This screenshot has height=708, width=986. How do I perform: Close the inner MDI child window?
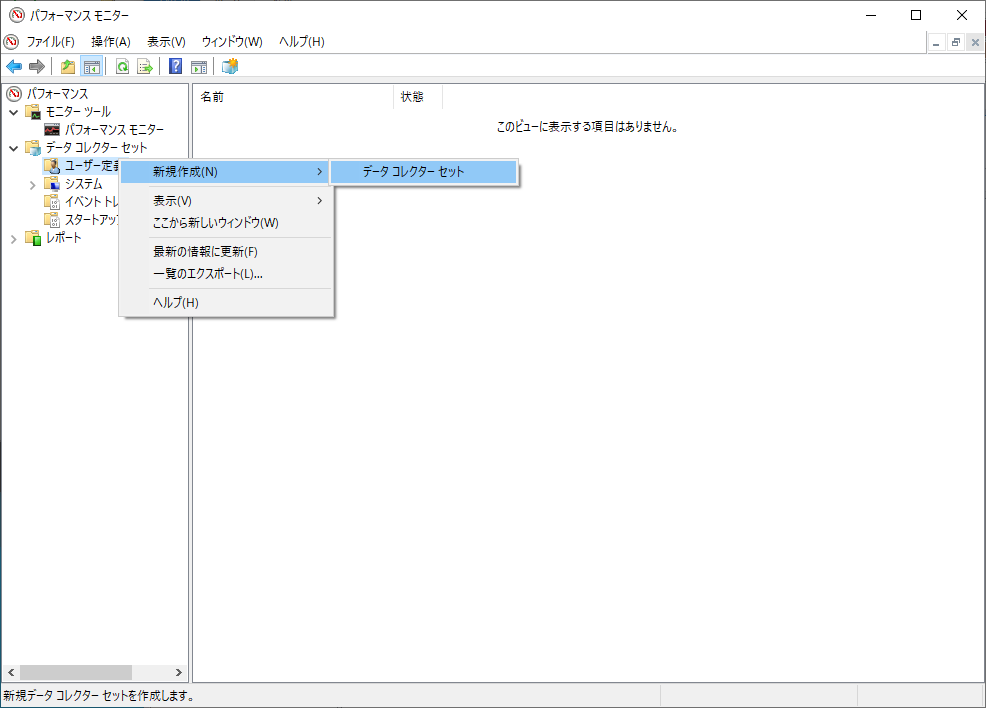click(x=975, y=42)
